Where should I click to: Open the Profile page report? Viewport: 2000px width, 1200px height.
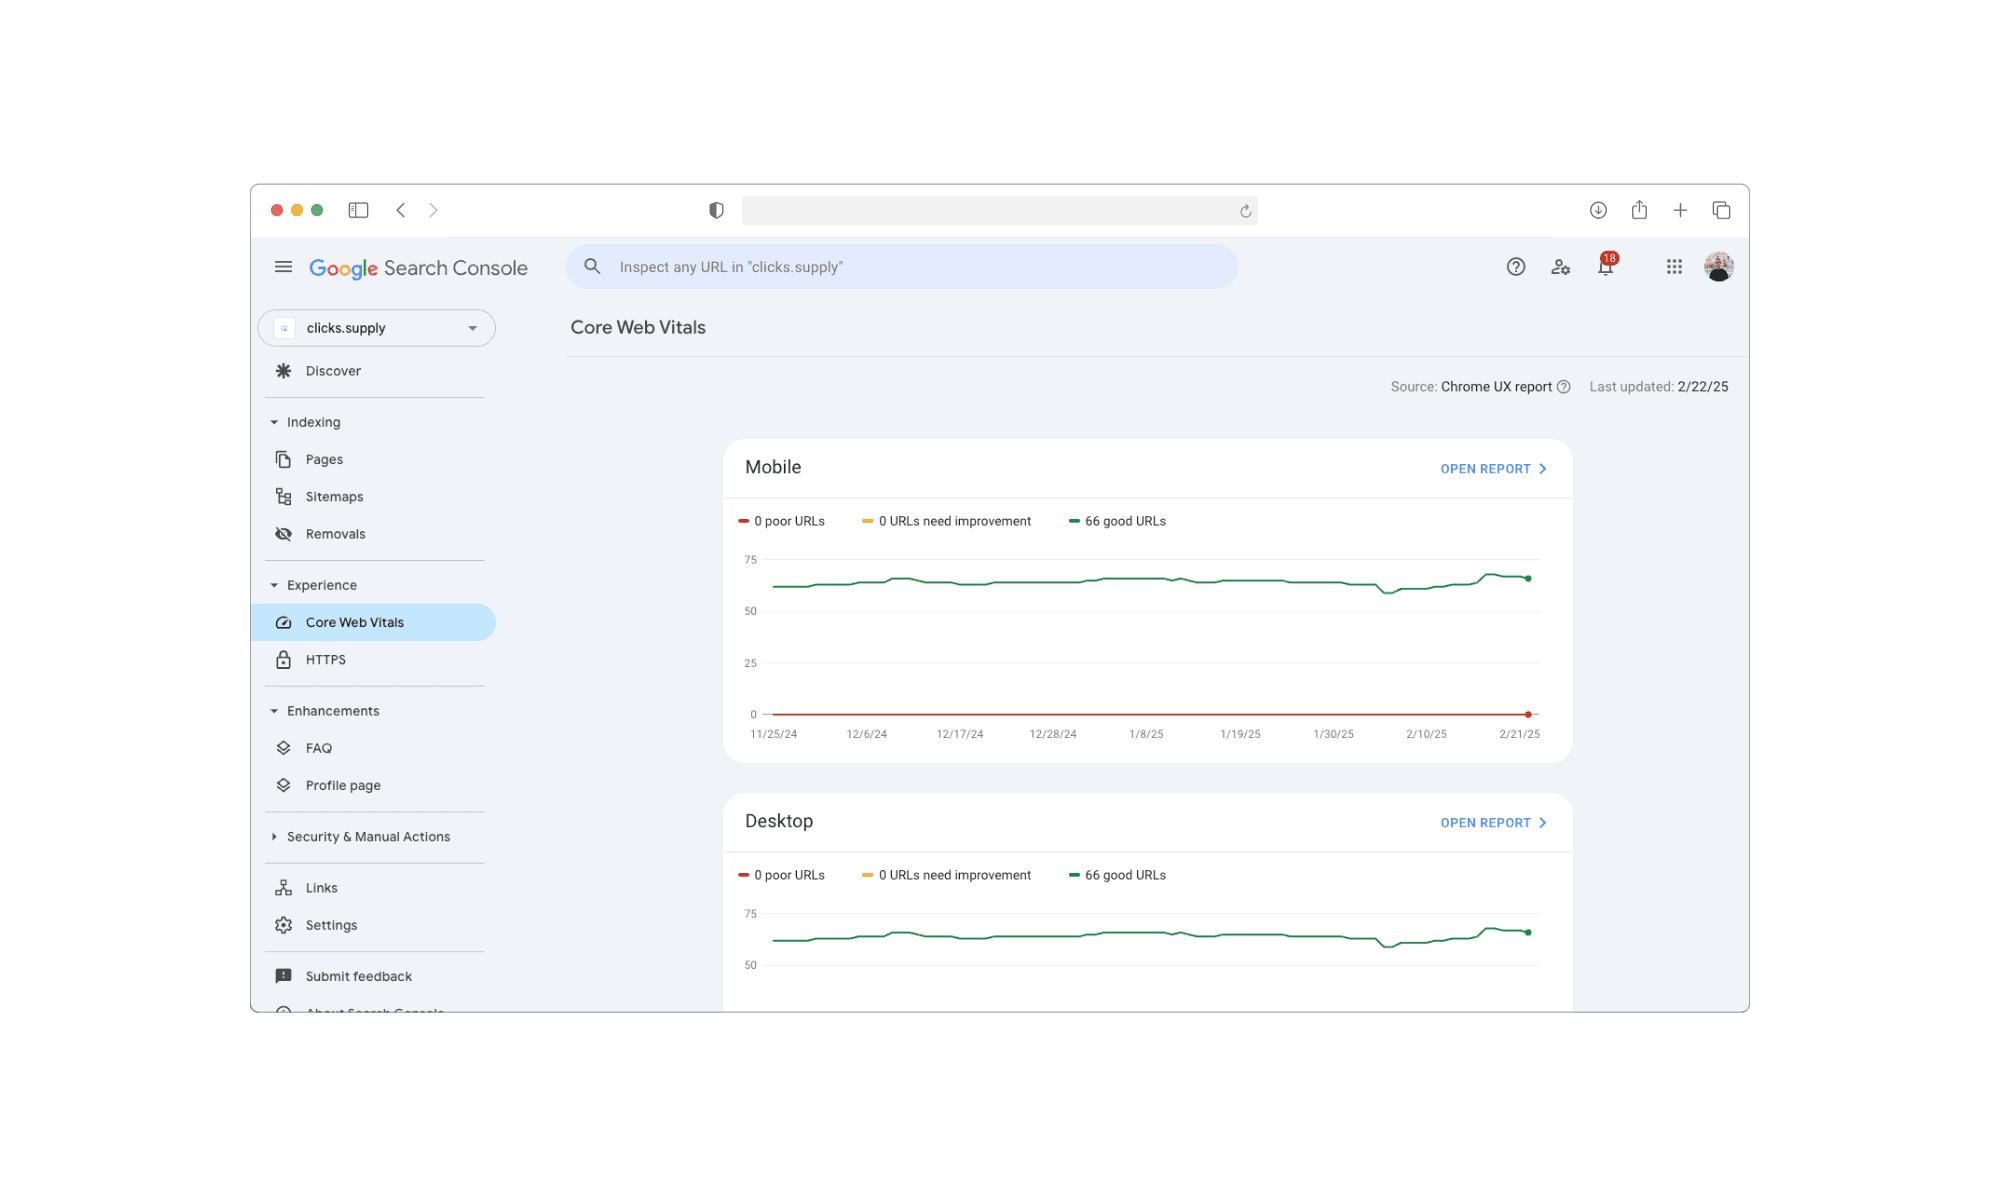(x=343, y=786)
